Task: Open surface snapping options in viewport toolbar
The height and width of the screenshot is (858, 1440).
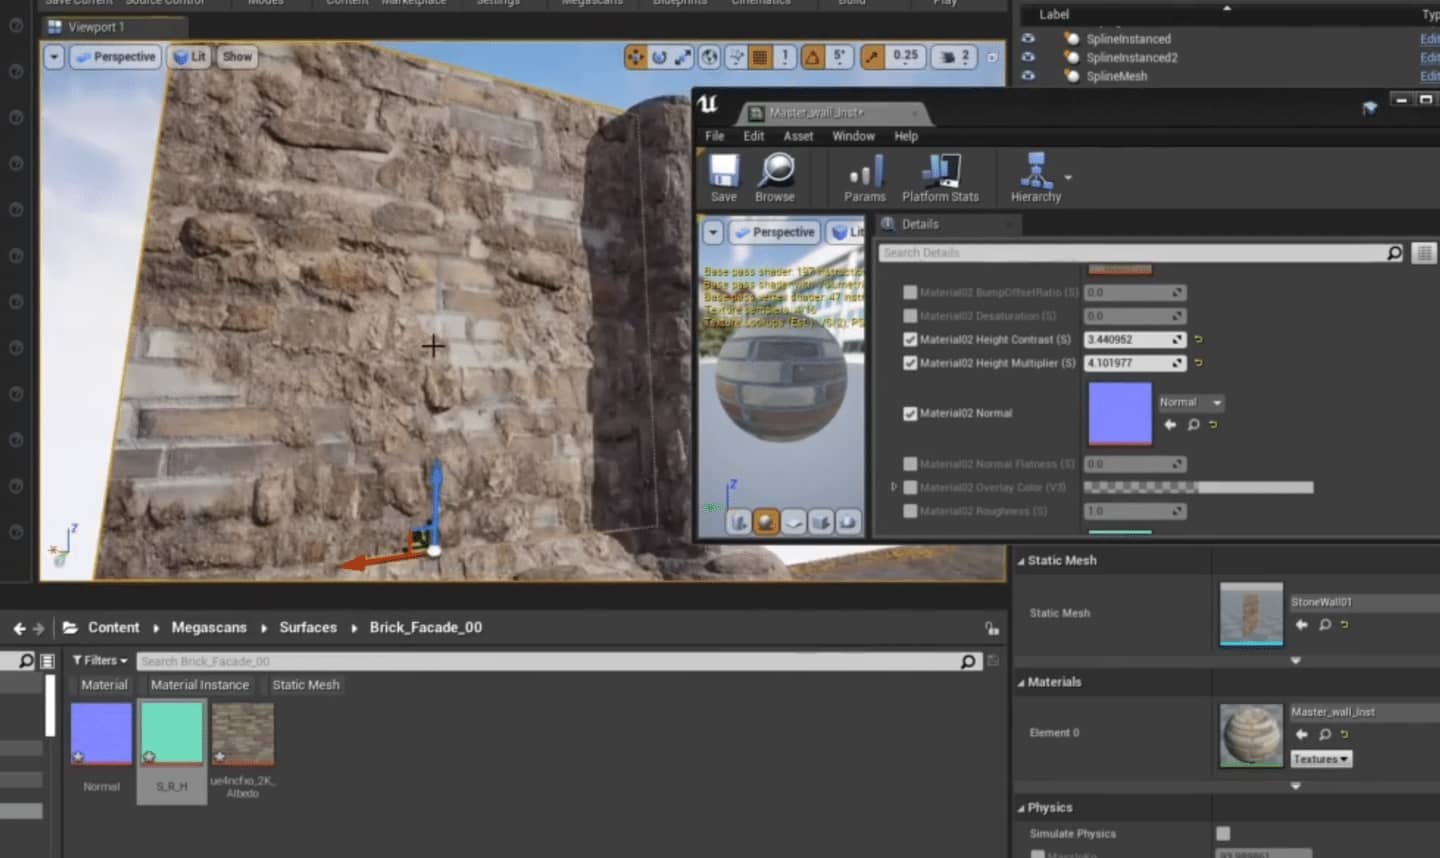Action: [x=736, y=57]
